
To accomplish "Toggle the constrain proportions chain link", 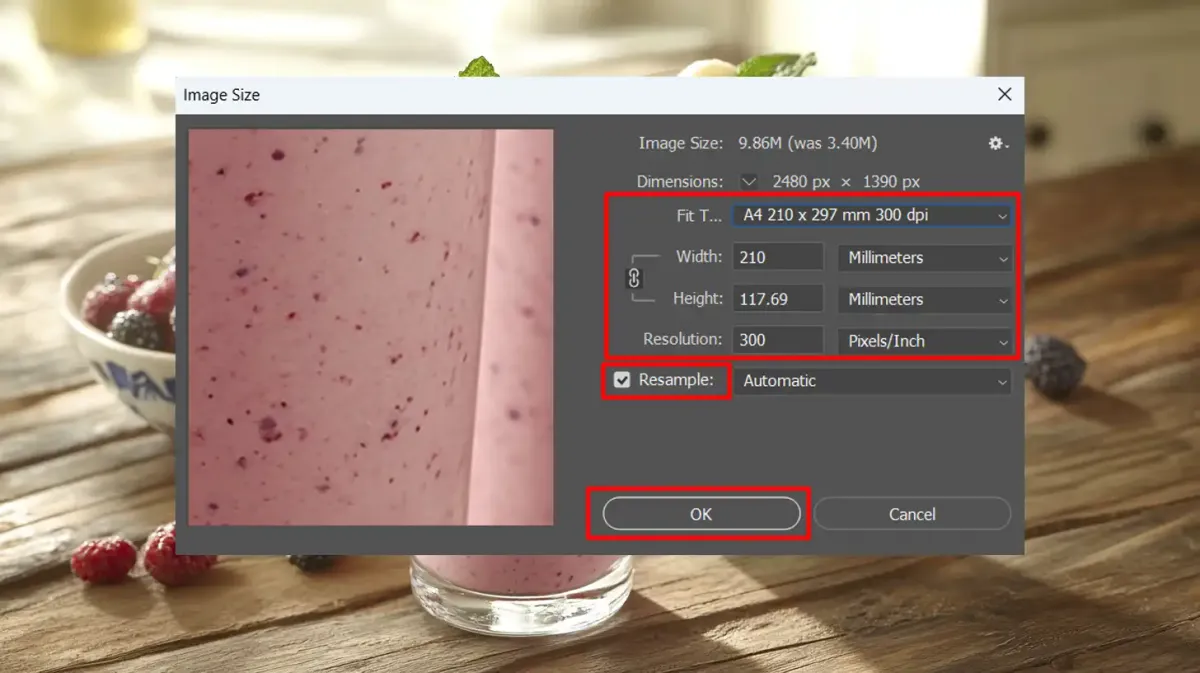I will point(634,278).
